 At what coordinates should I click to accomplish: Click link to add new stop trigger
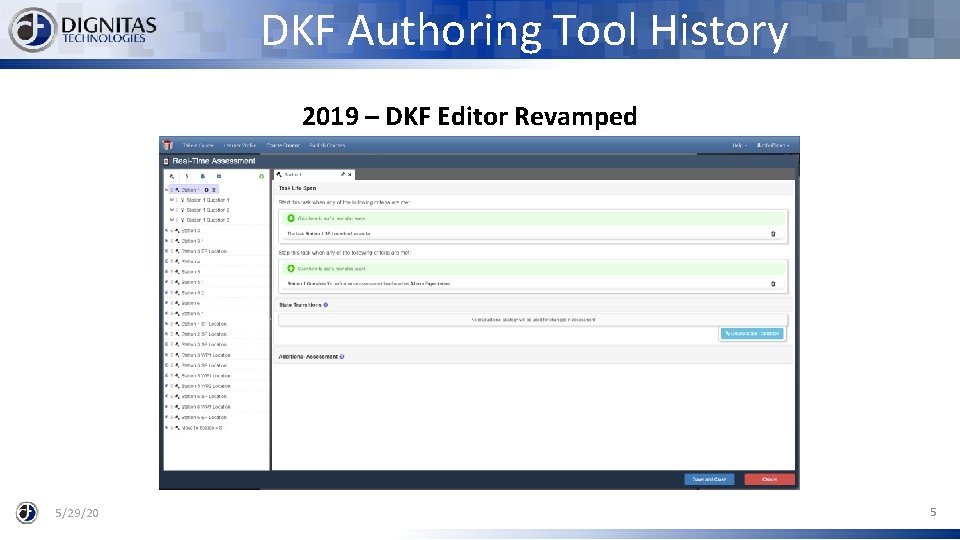pyautogui.click(x=331, y=268)
